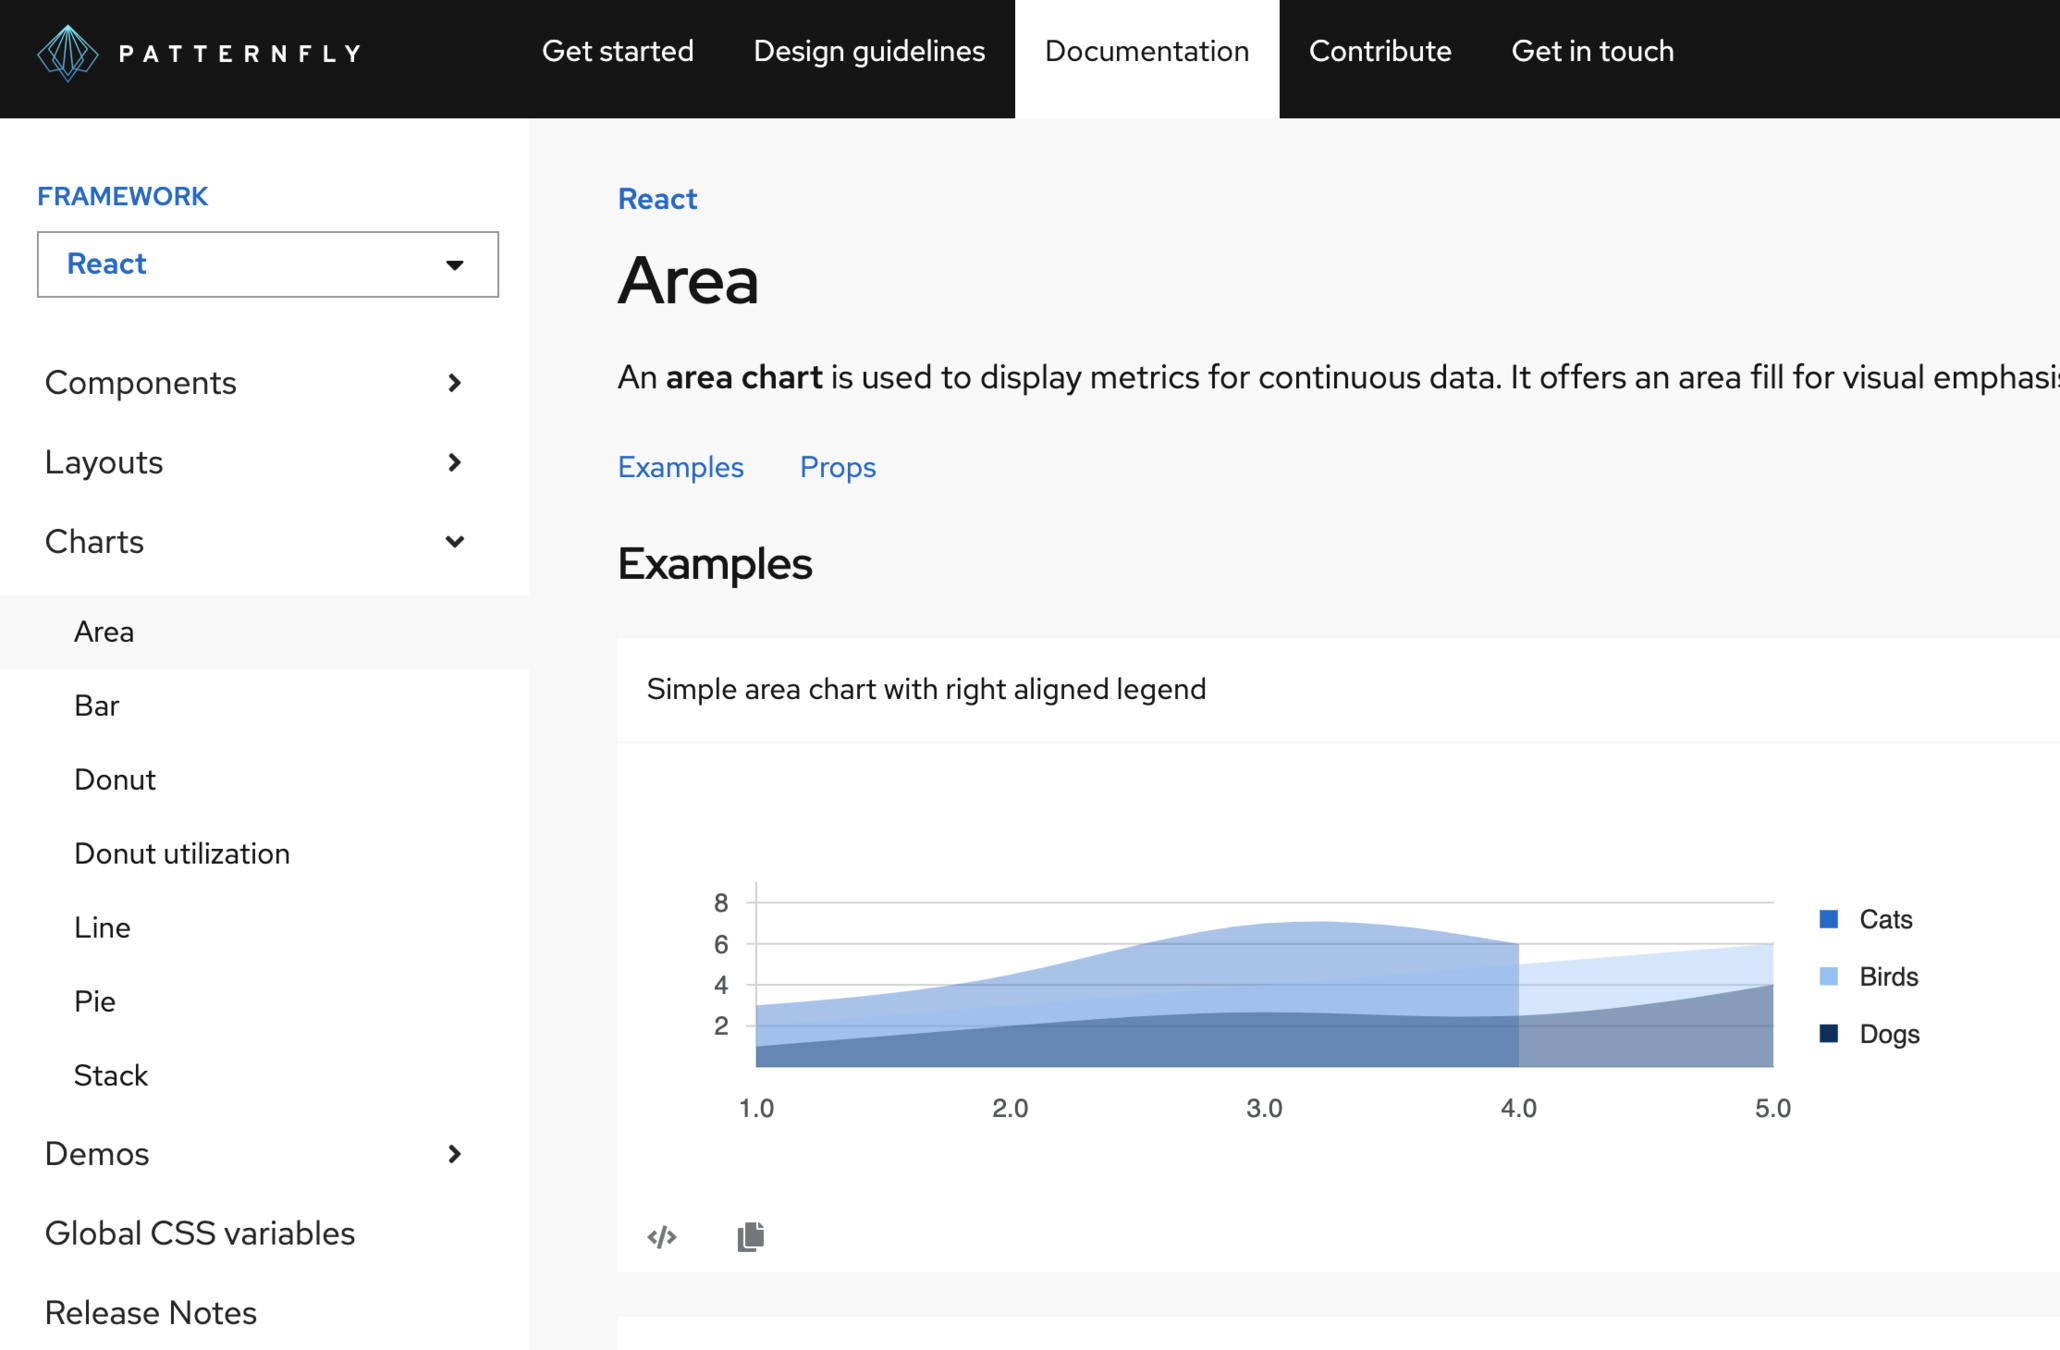The width and height of the screenshot is (2060, 1350).
Task: Open the Contribute page
Action: [x=1379, y=52]
